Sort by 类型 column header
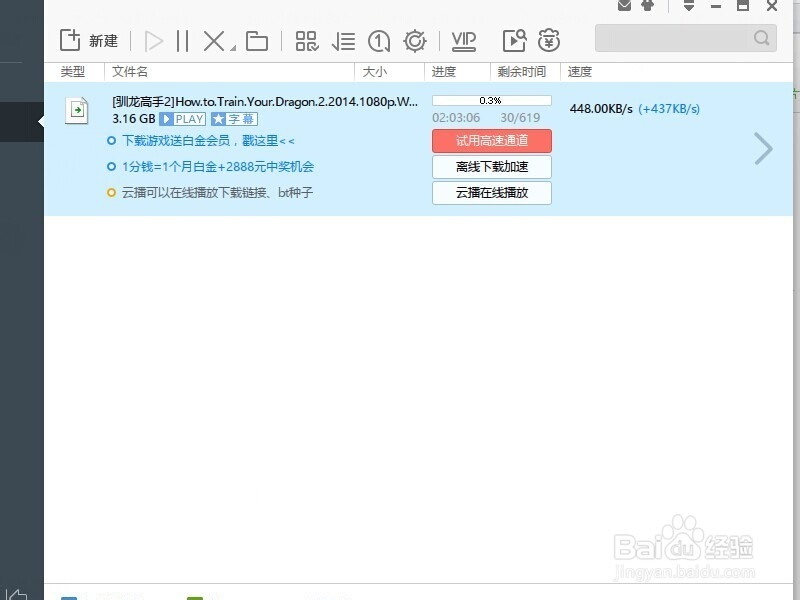 click(73, 72)
